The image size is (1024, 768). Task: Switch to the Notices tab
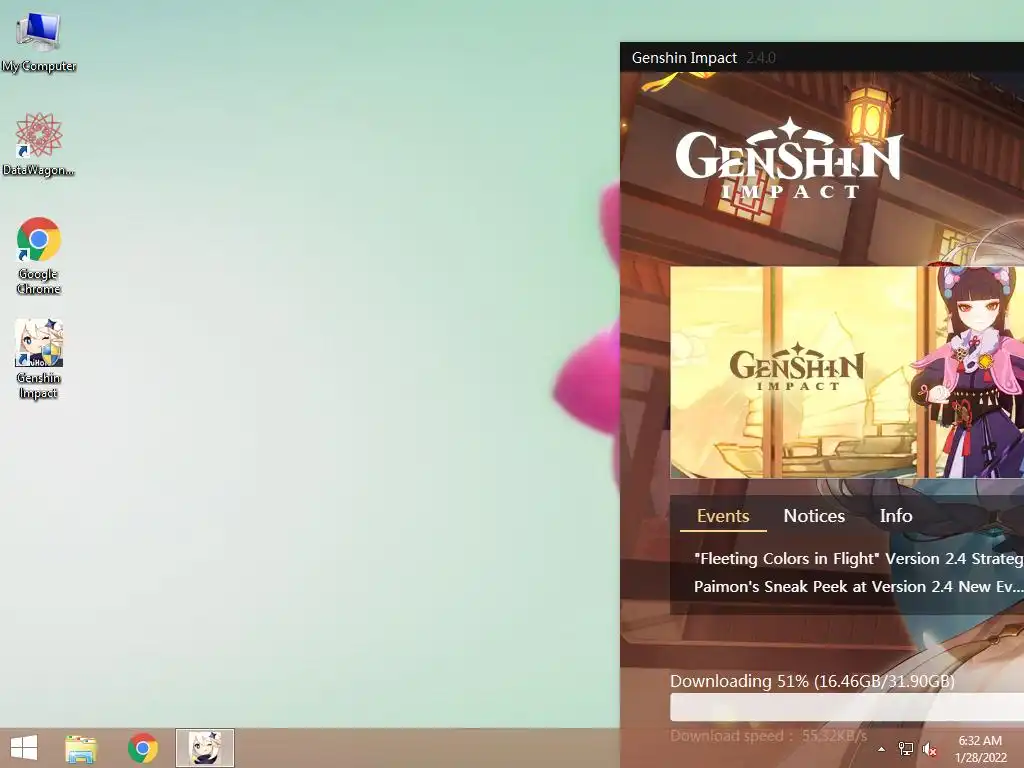[814, 516]
